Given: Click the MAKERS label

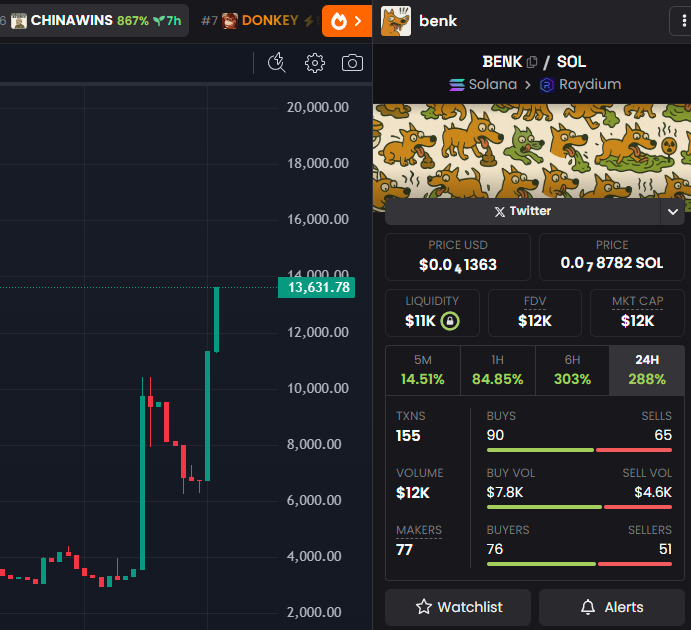Looking at the screenshot, I should tap(419, 530).
